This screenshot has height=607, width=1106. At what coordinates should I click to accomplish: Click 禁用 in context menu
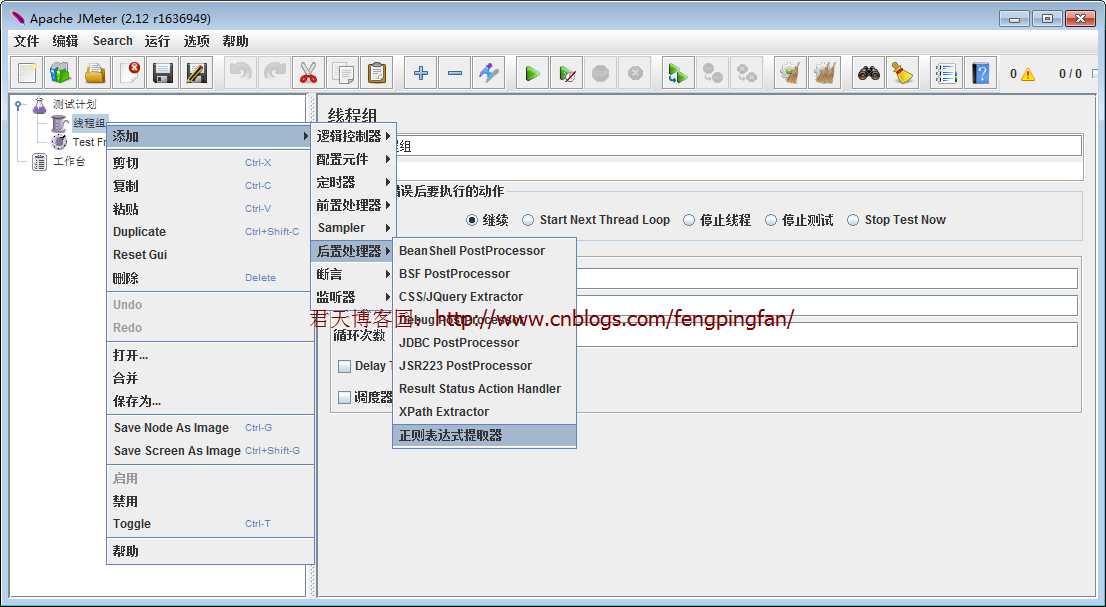pos(209,501)
